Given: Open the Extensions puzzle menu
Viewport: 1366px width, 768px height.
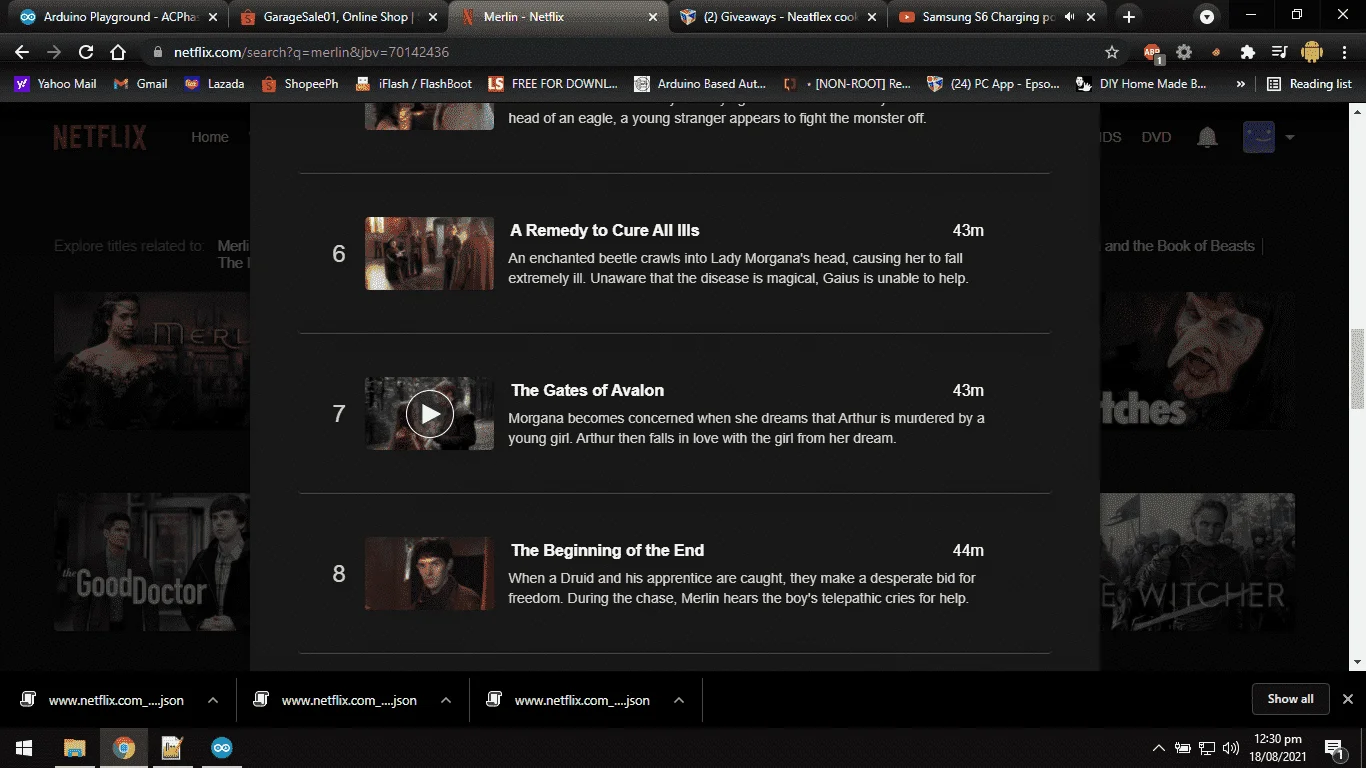Looking at the screenshot, I should pos(1247,52).
